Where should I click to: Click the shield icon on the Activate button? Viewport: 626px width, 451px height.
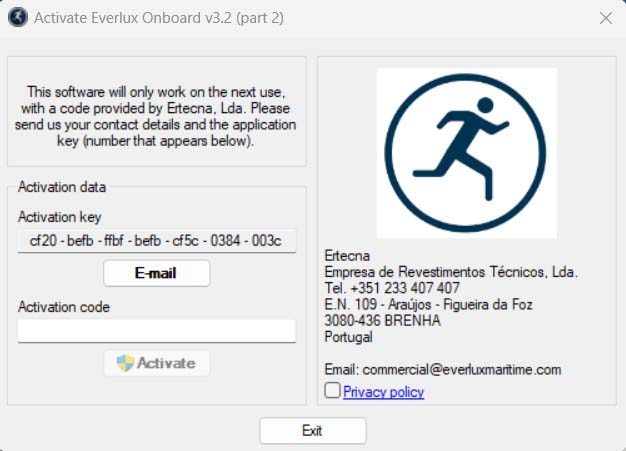125,363
